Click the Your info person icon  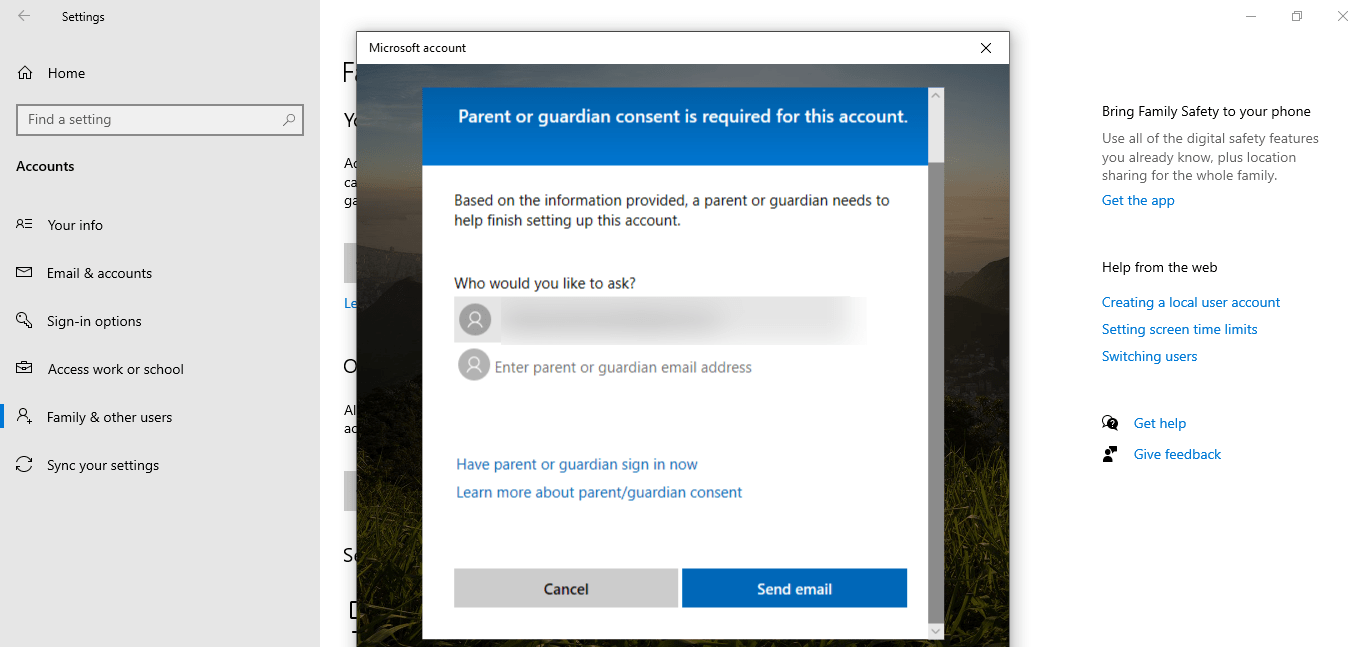click(24, 224)
